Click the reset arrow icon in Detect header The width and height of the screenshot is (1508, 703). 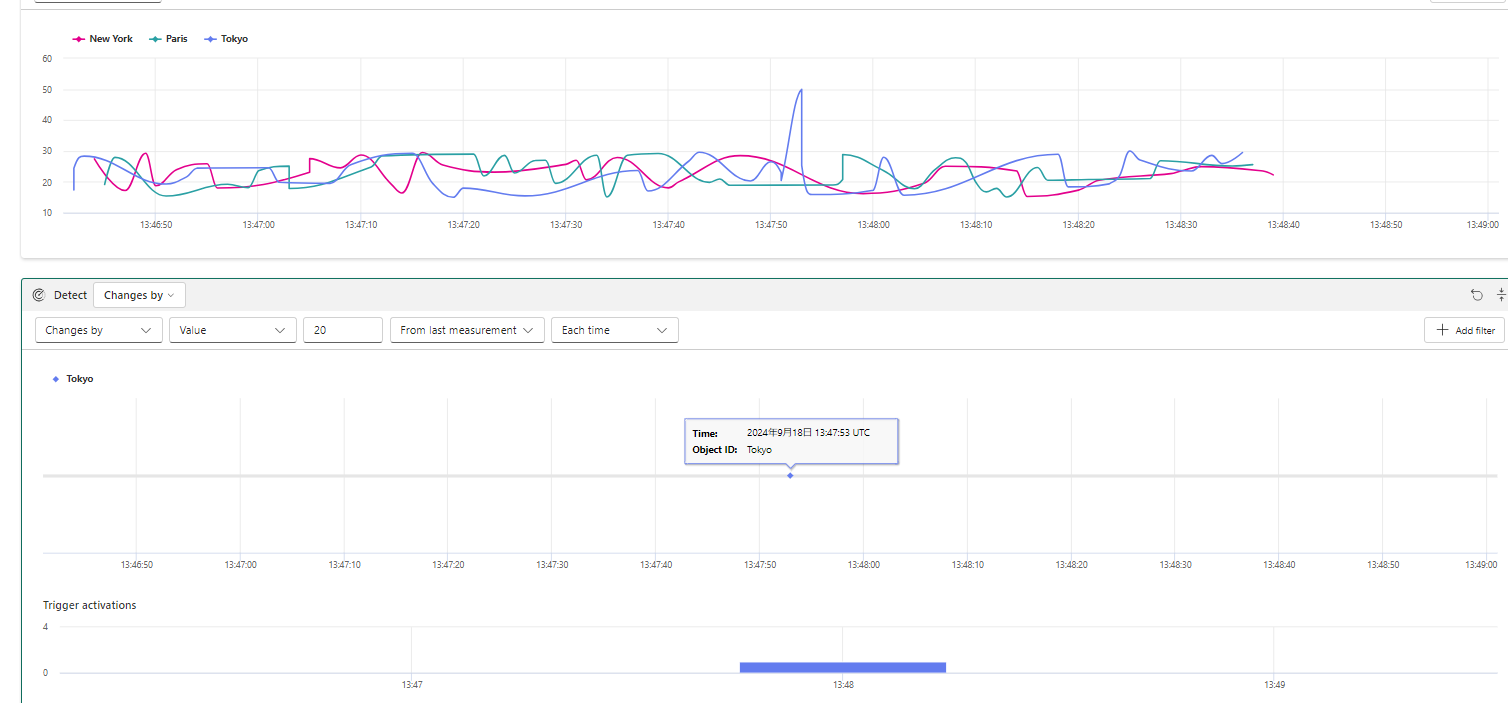pos(1477,295)
